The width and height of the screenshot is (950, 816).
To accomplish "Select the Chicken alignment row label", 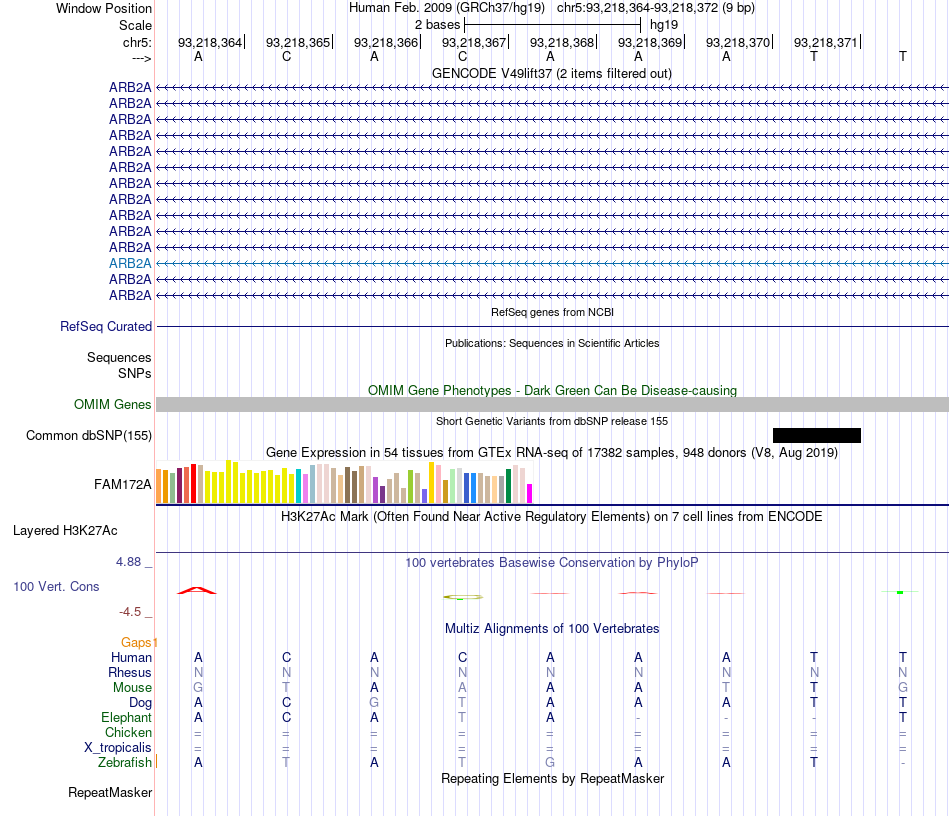I will tap(128, 732).
